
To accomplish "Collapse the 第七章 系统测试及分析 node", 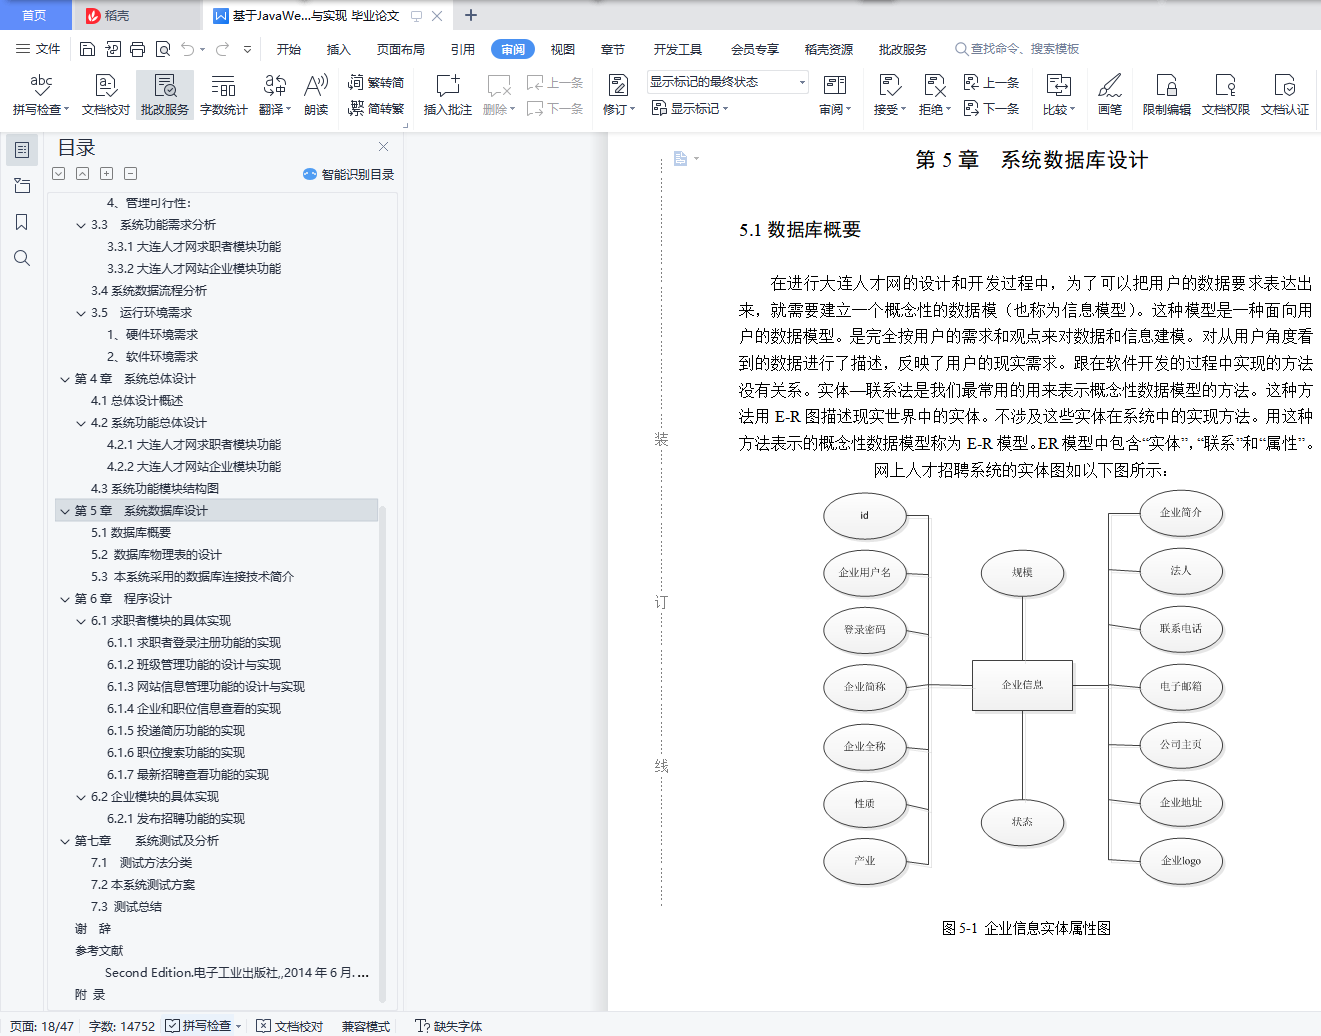I will pos(65,841).
